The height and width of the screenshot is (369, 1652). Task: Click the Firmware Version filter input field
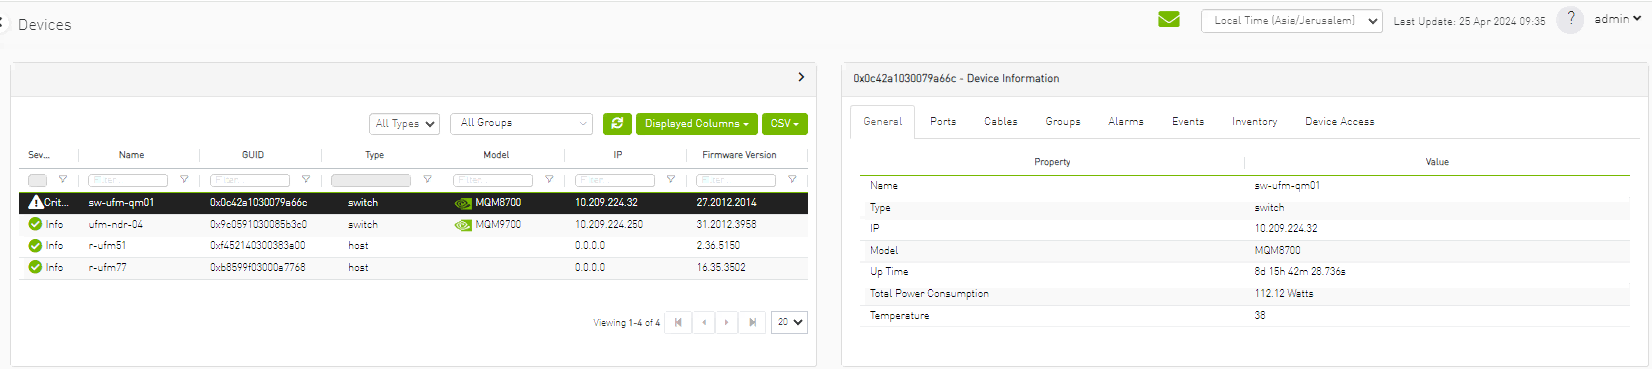click(736, 180)
